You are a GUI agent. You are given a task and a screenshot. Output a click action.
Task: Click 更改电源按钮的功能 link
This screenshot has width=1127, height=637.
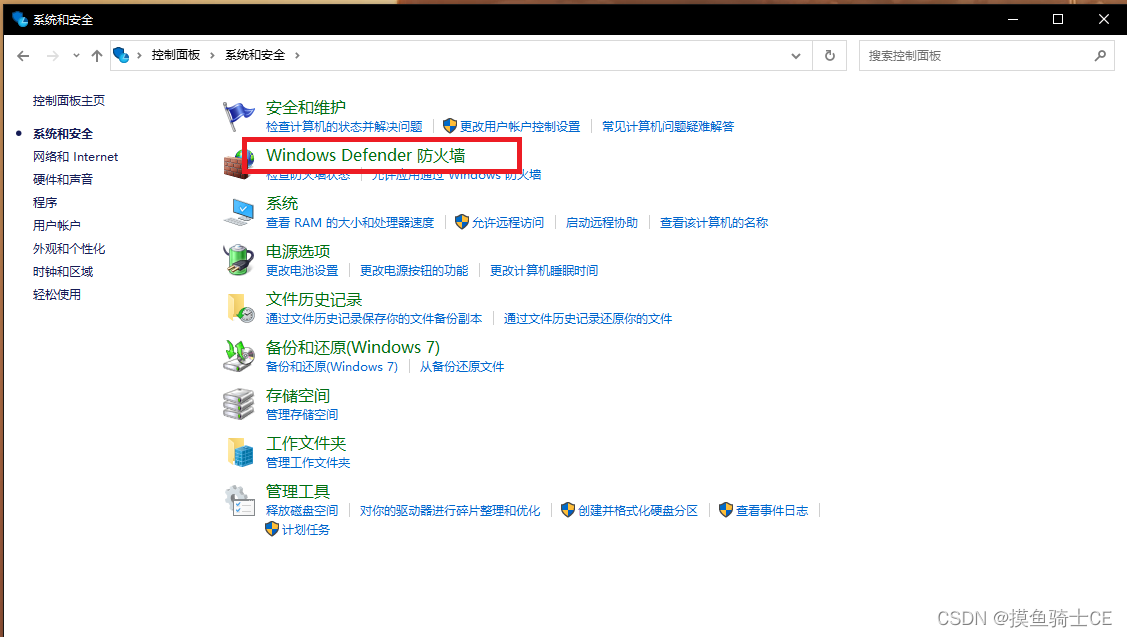click(x=414, y=271)
